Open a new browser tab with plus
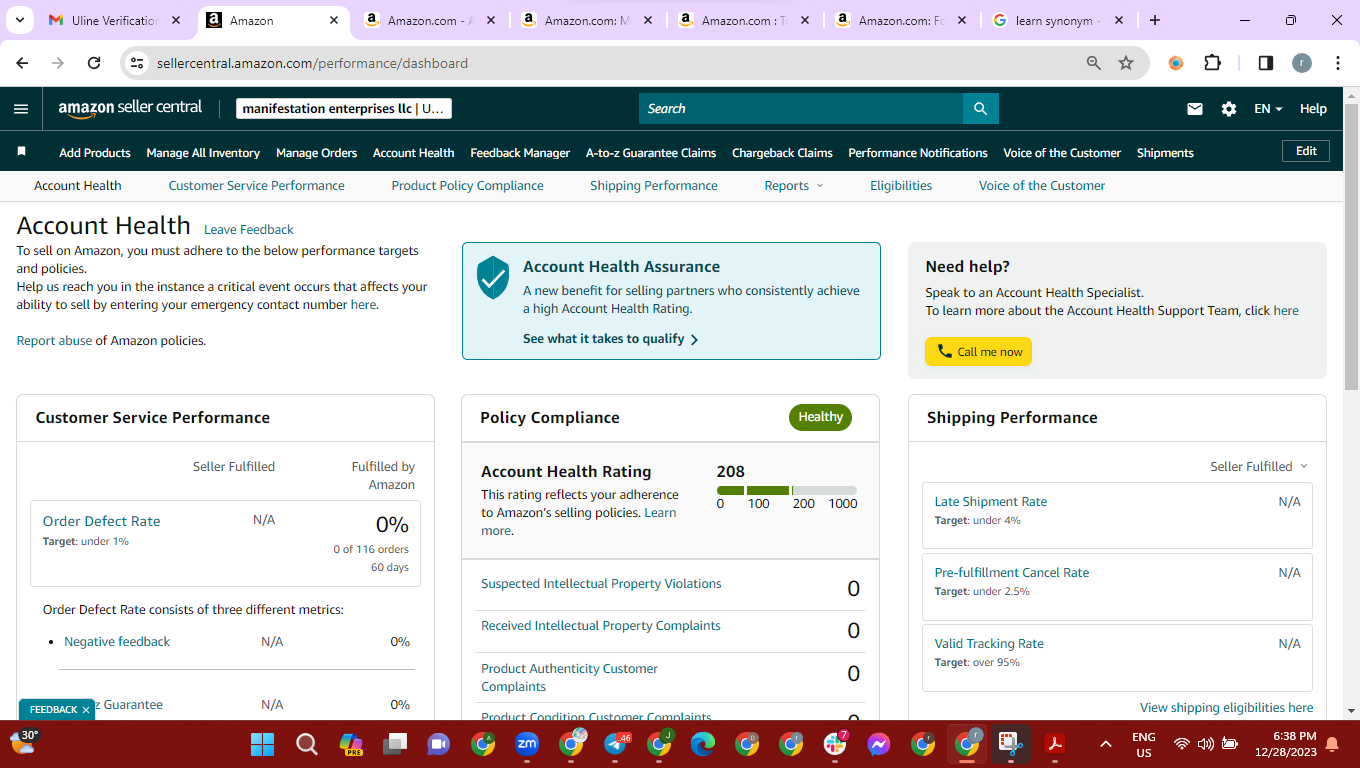 pos(1155,20)
